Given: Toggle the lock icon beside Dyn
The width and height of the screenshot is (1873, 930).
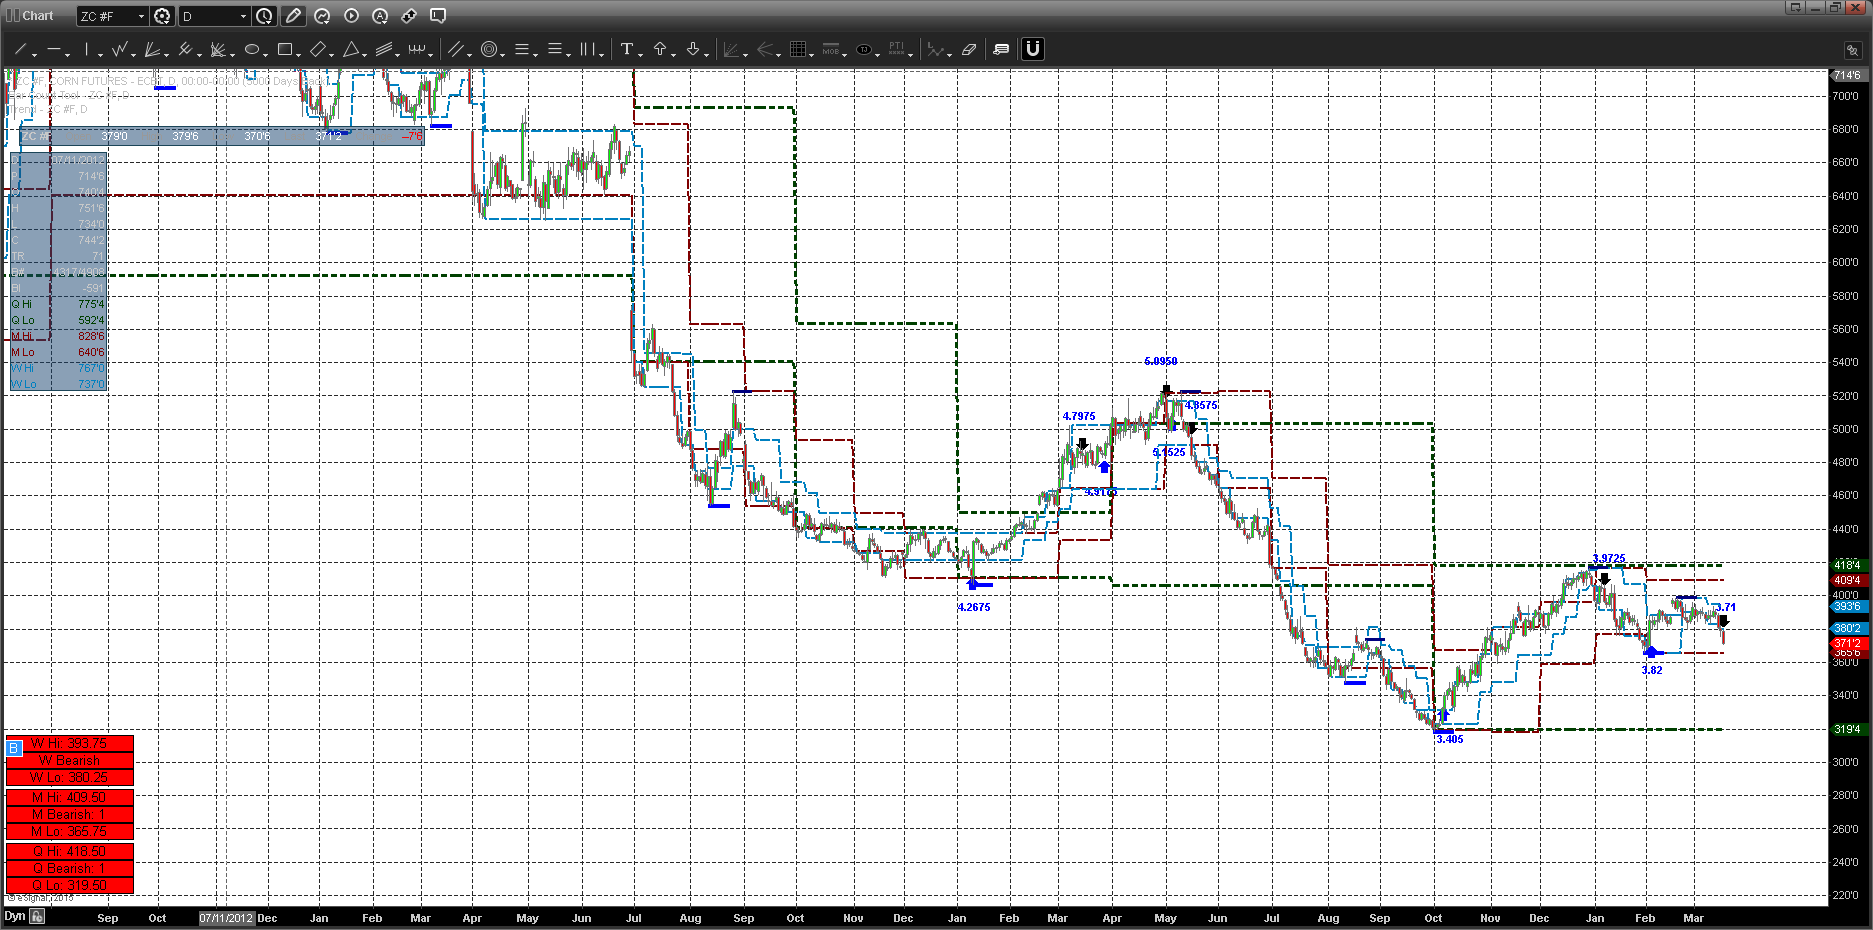Looking at the screenshot, I should coord(37,916).
